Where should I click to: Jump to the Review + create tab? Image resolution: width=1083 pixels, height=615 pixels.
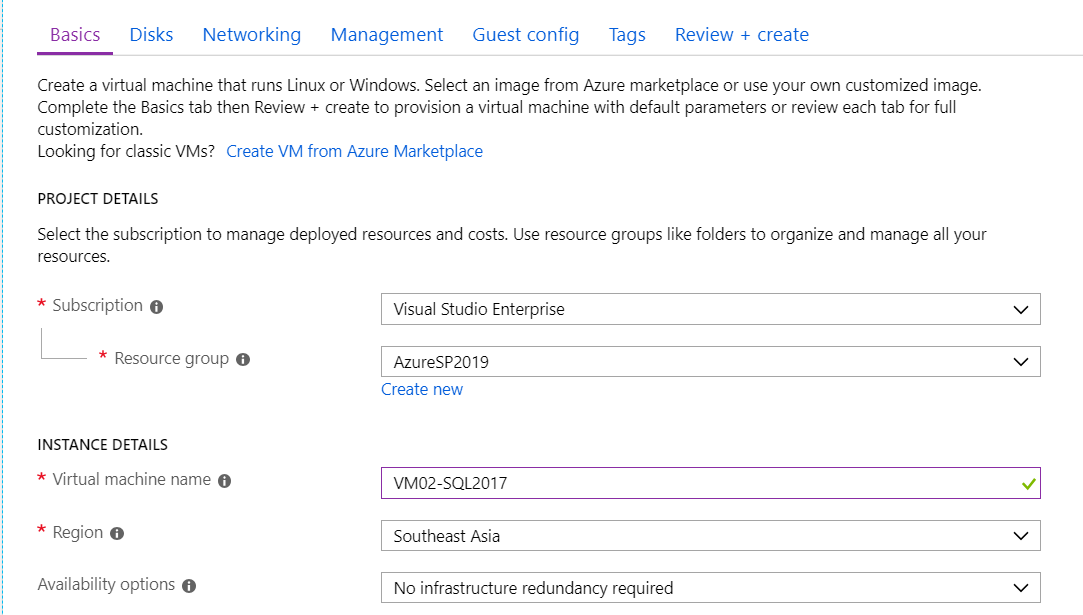click(x=741, y=35)
